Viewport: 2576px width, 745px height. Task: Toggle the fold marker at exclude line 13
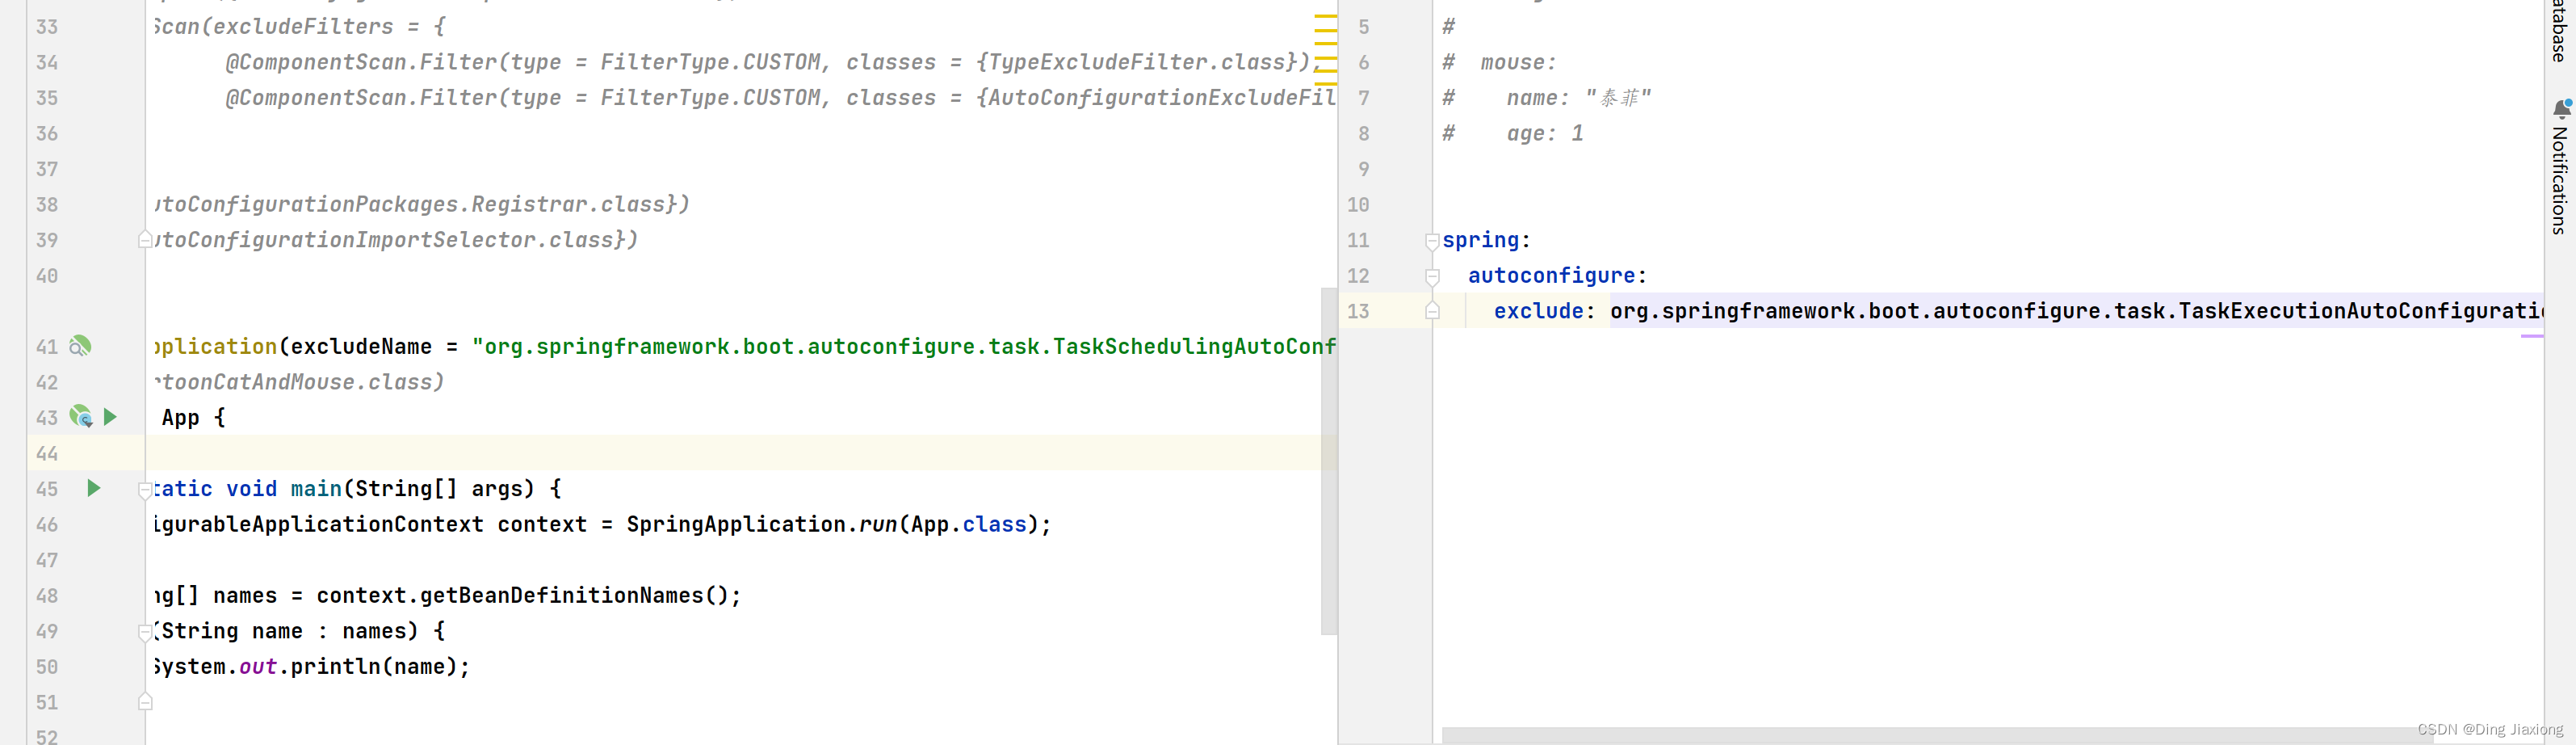(x=1432, y=311)
